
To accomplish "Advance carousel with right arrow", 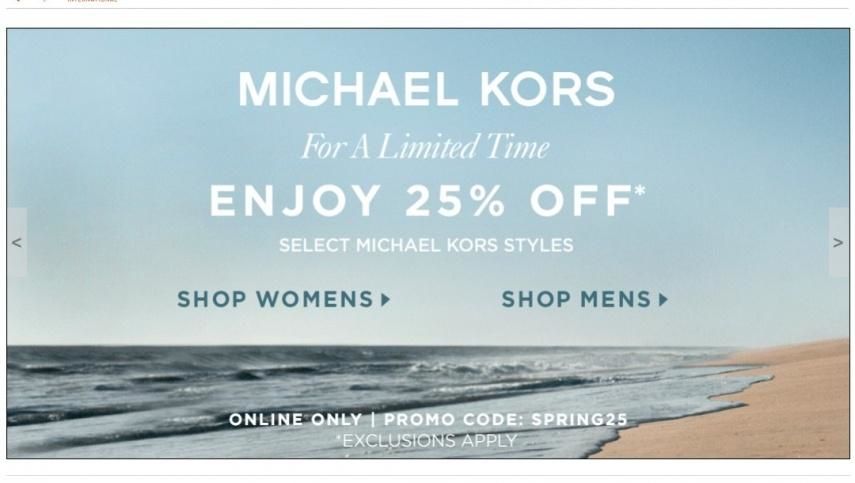I will 839,243.
